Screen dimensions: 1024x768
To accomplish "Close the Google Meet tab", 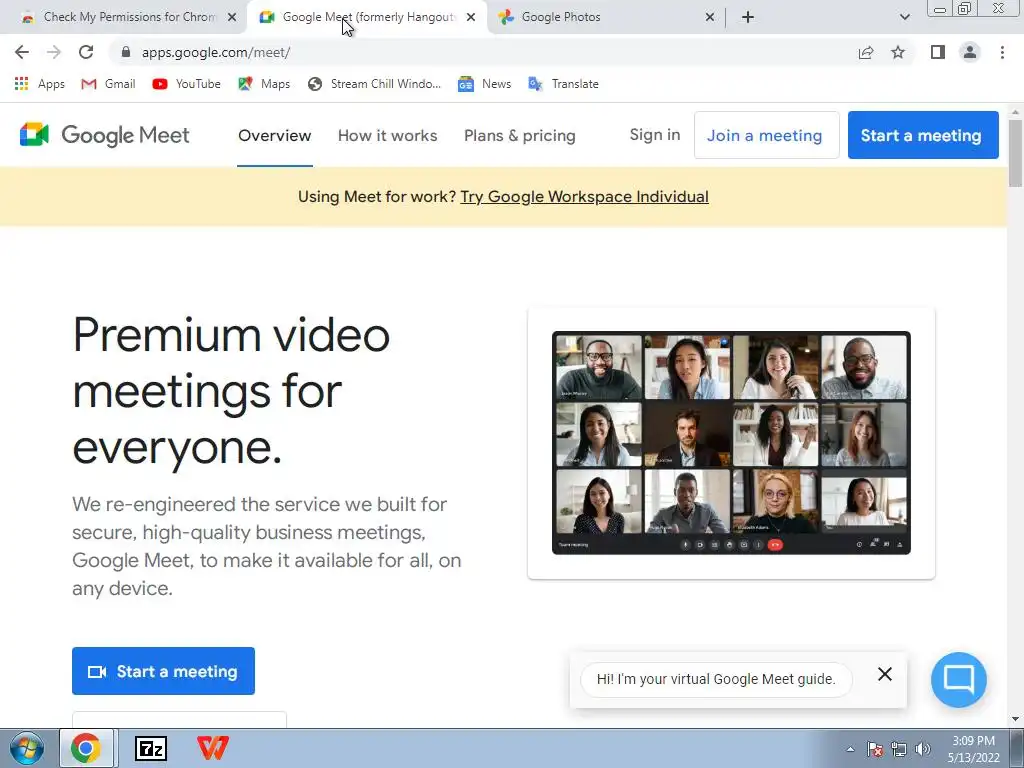I will 471,17.
